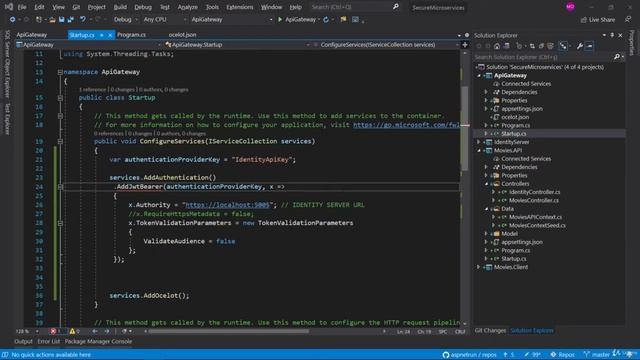Click the go.microsoft.com link in comment
Screen dimensions: 640x360
click(406, 125)
